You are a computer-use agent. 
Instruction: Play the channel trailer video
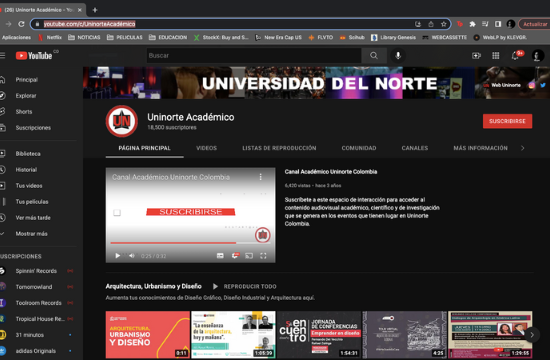click(118, 255)
